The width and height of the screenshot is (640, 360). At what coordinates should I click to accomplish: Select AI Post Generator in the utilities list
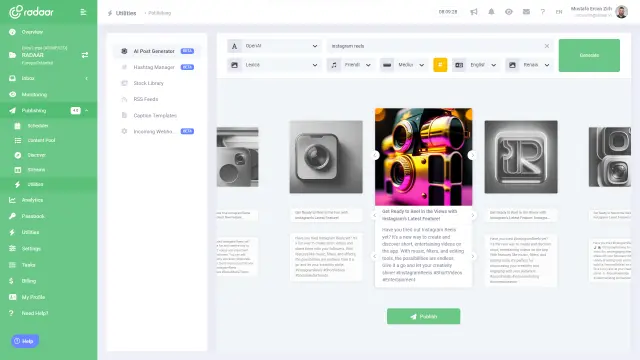157,51
